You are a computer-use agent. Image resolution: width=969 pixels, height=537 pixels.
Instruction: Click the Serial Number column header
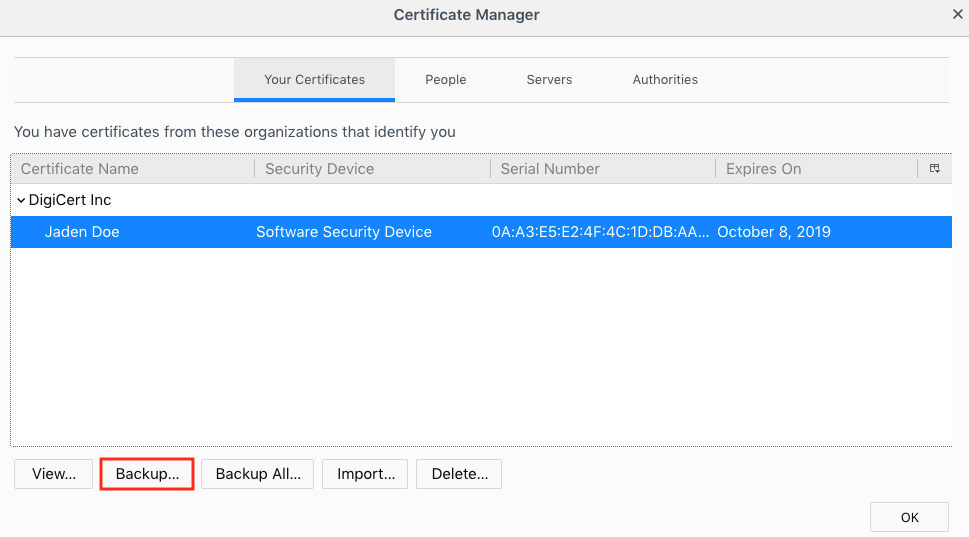(x=550, y=169)
